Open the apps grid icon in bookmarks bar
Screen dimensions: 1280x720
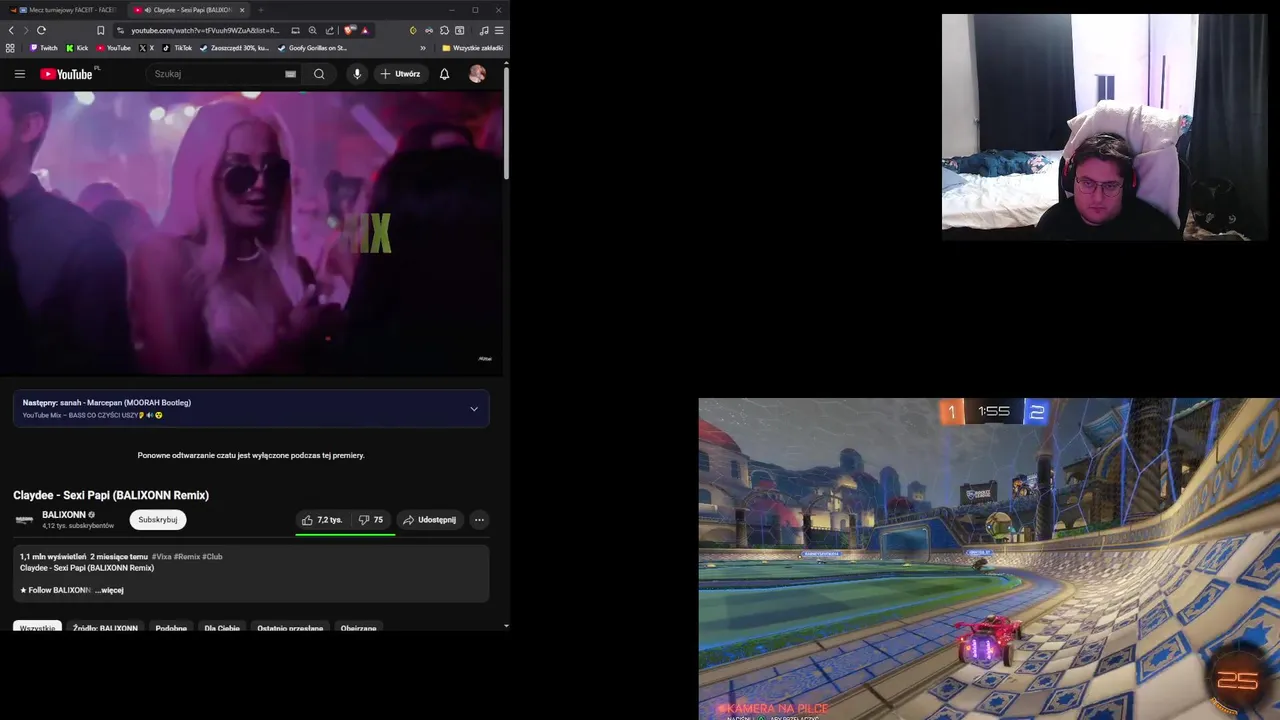10,48
